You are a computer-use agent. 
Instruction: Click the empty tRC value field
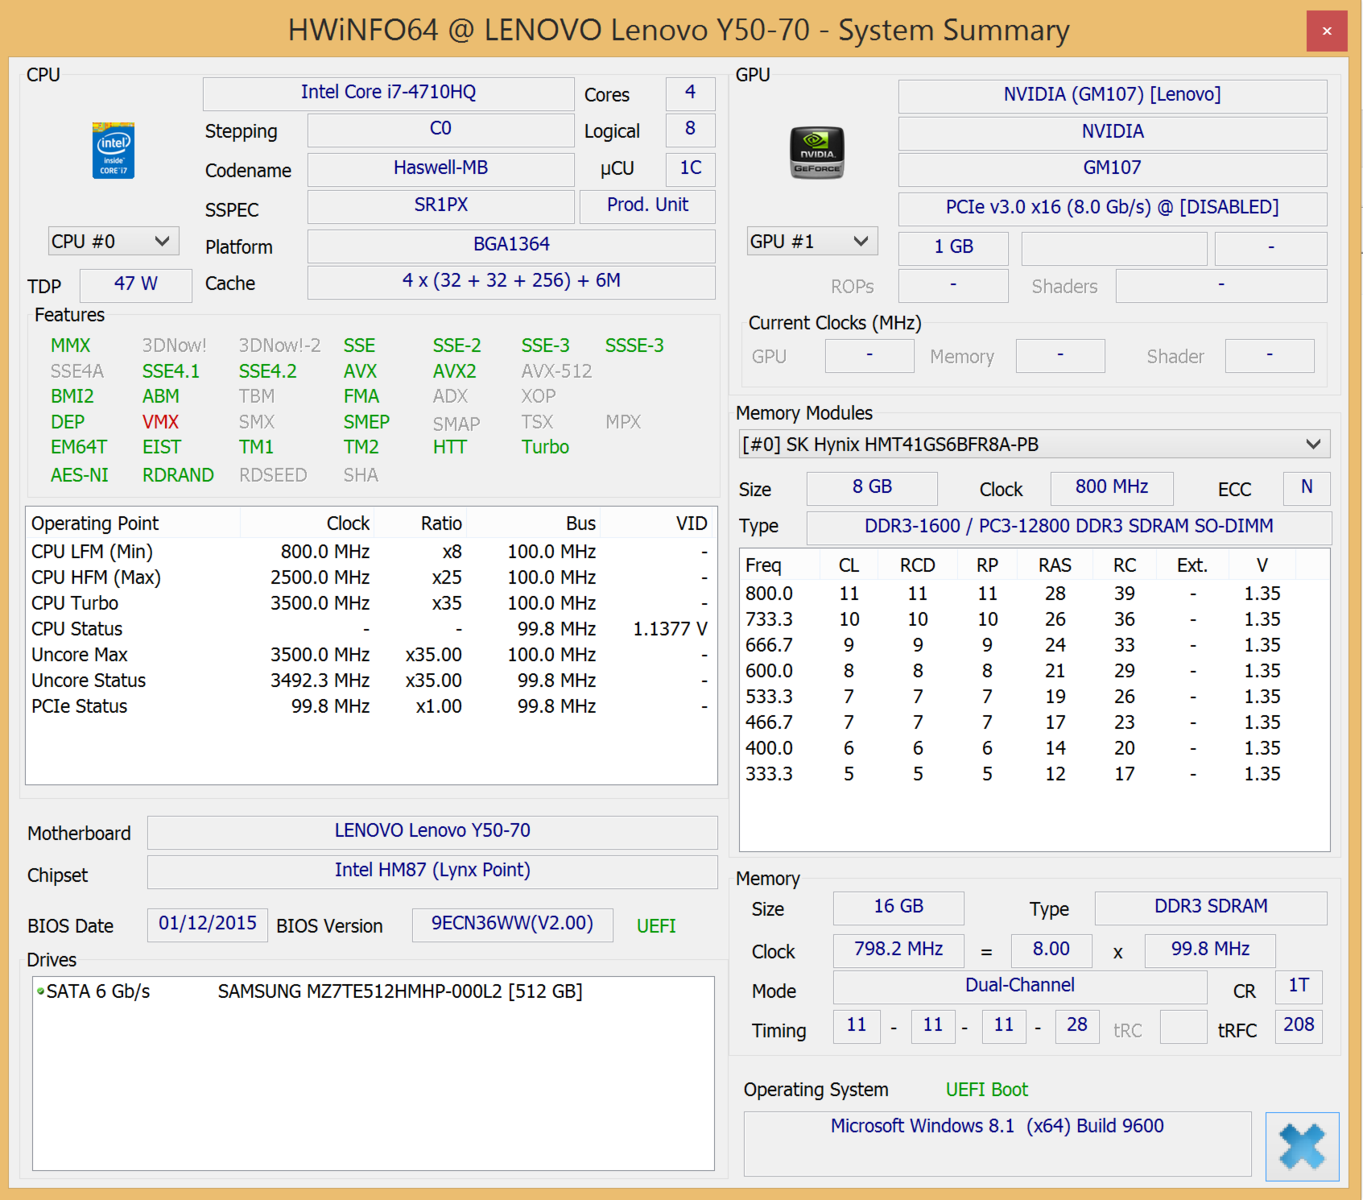(x=1183, y=1027)
